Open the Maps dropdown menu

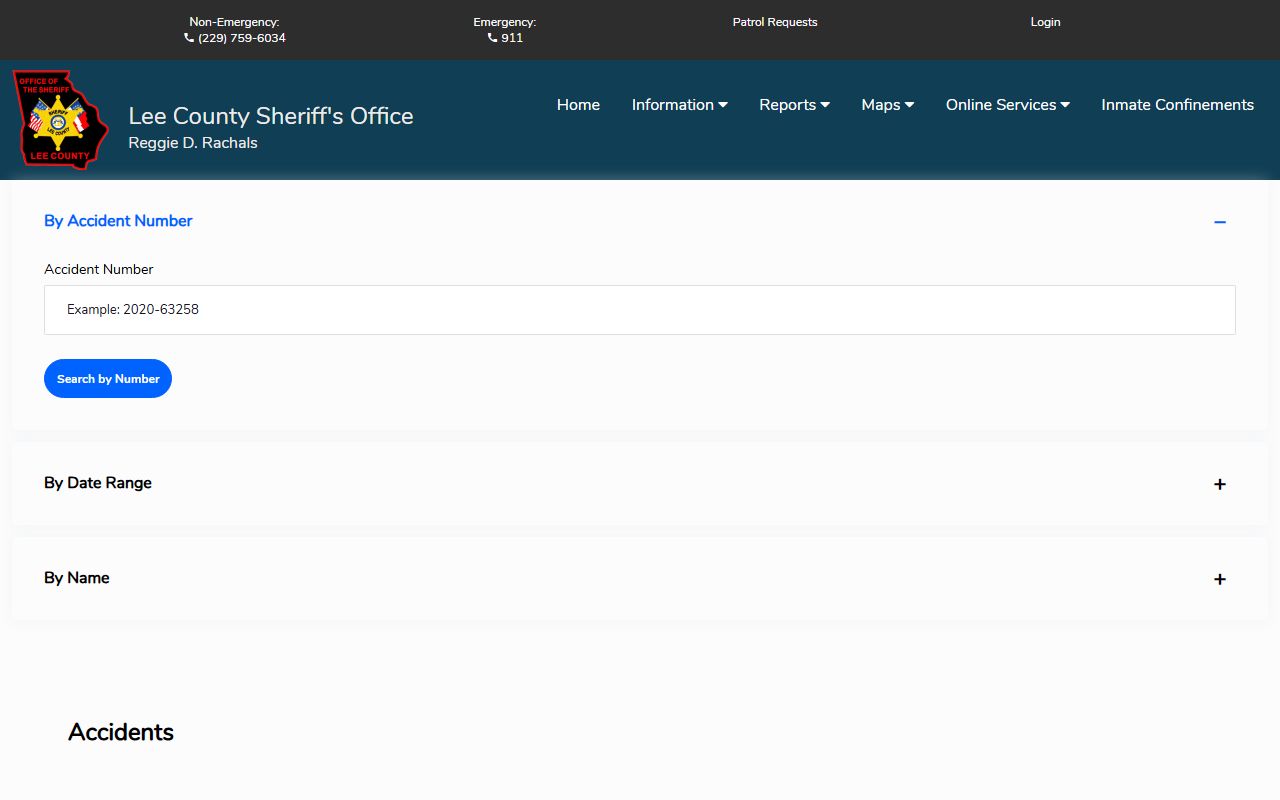(888, 105)
